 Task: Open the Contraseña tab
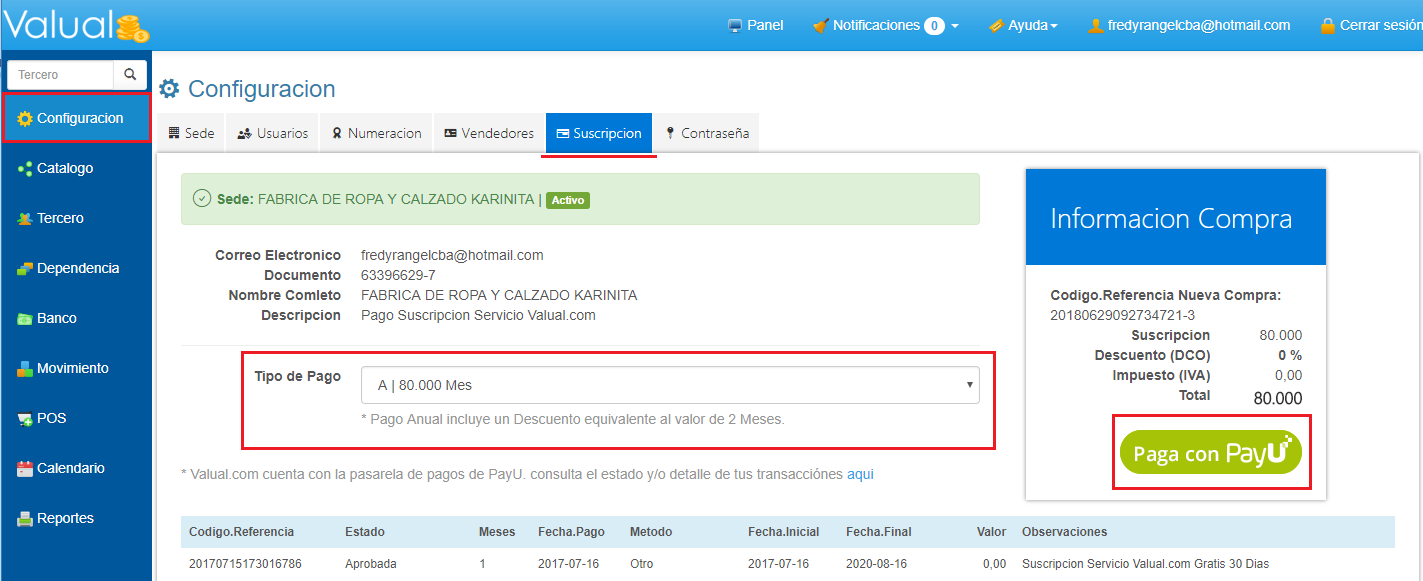coord(706,133)
